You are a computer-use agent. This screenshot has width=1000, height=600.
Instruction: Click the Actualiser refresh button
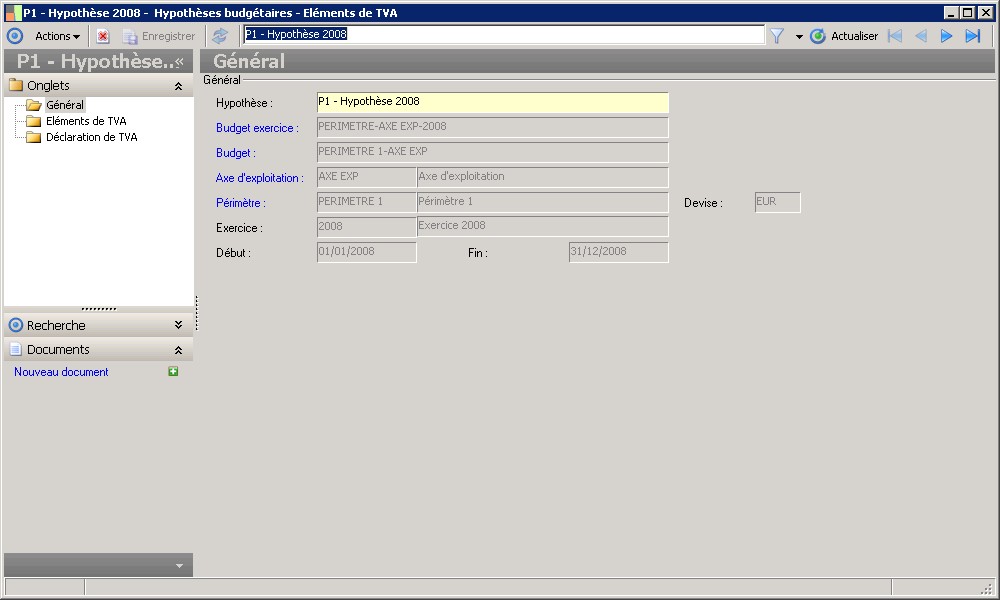tap(844, 36)
